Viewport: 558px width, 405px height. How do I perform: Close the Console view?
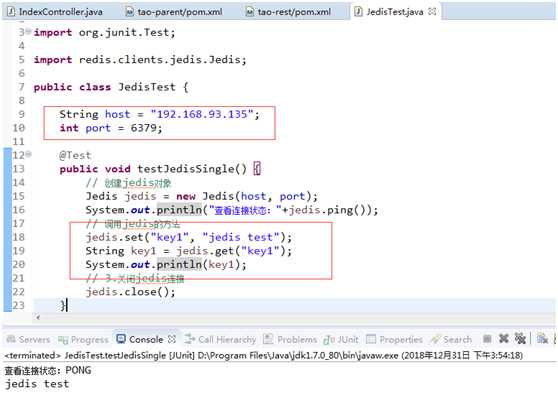click(172, 339)
